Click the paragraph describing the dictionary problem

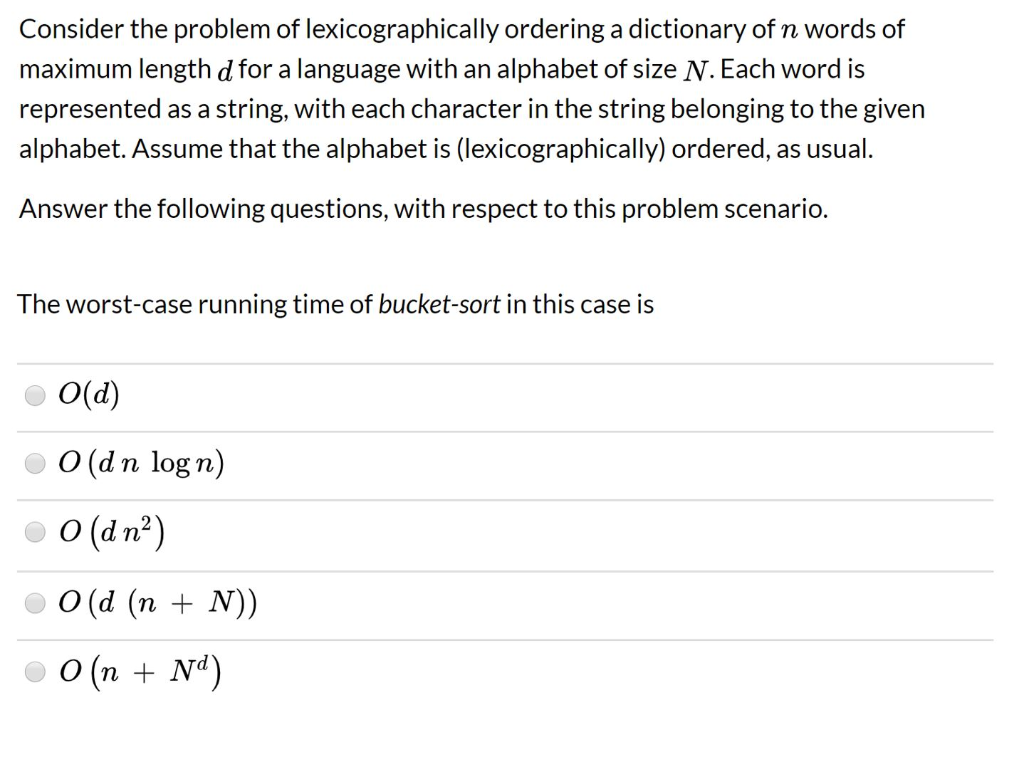tap(470, 89)
